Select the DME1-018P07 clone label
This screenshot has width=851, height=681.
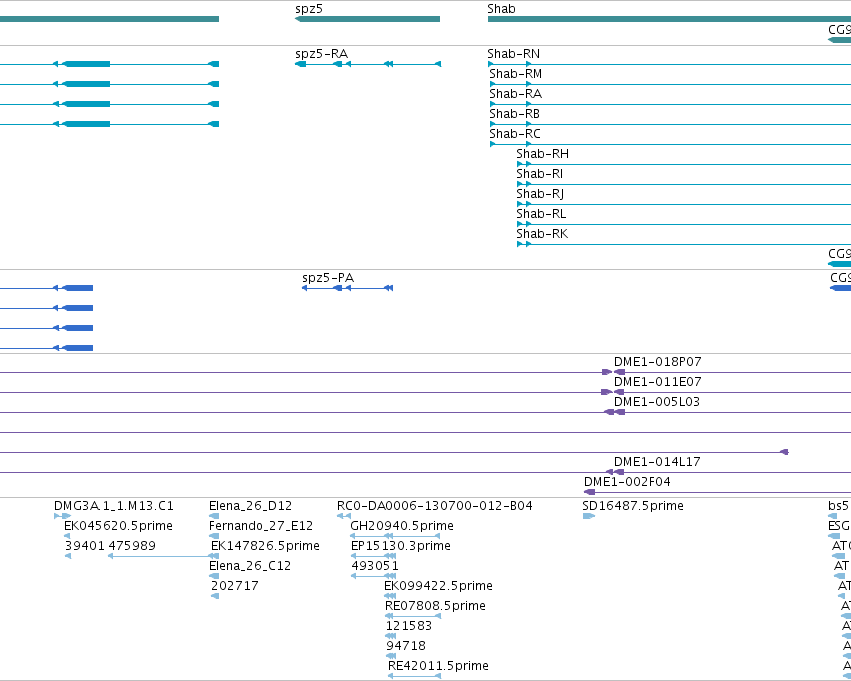pyautogui.click(x=657, y=362)
